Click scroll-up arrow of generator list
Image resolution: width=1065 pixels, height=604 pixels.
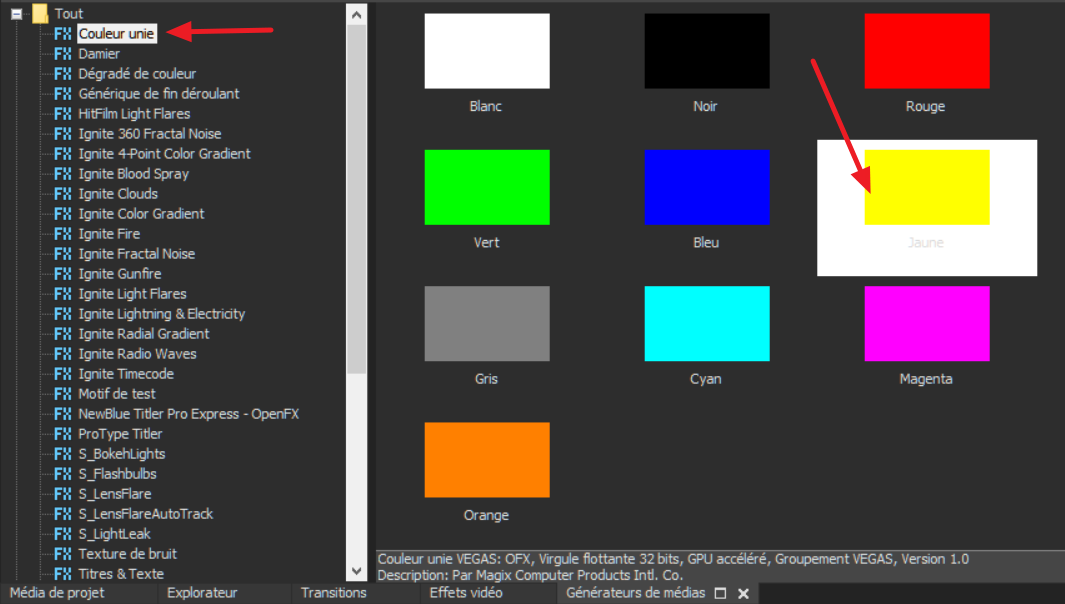[357, 14]
